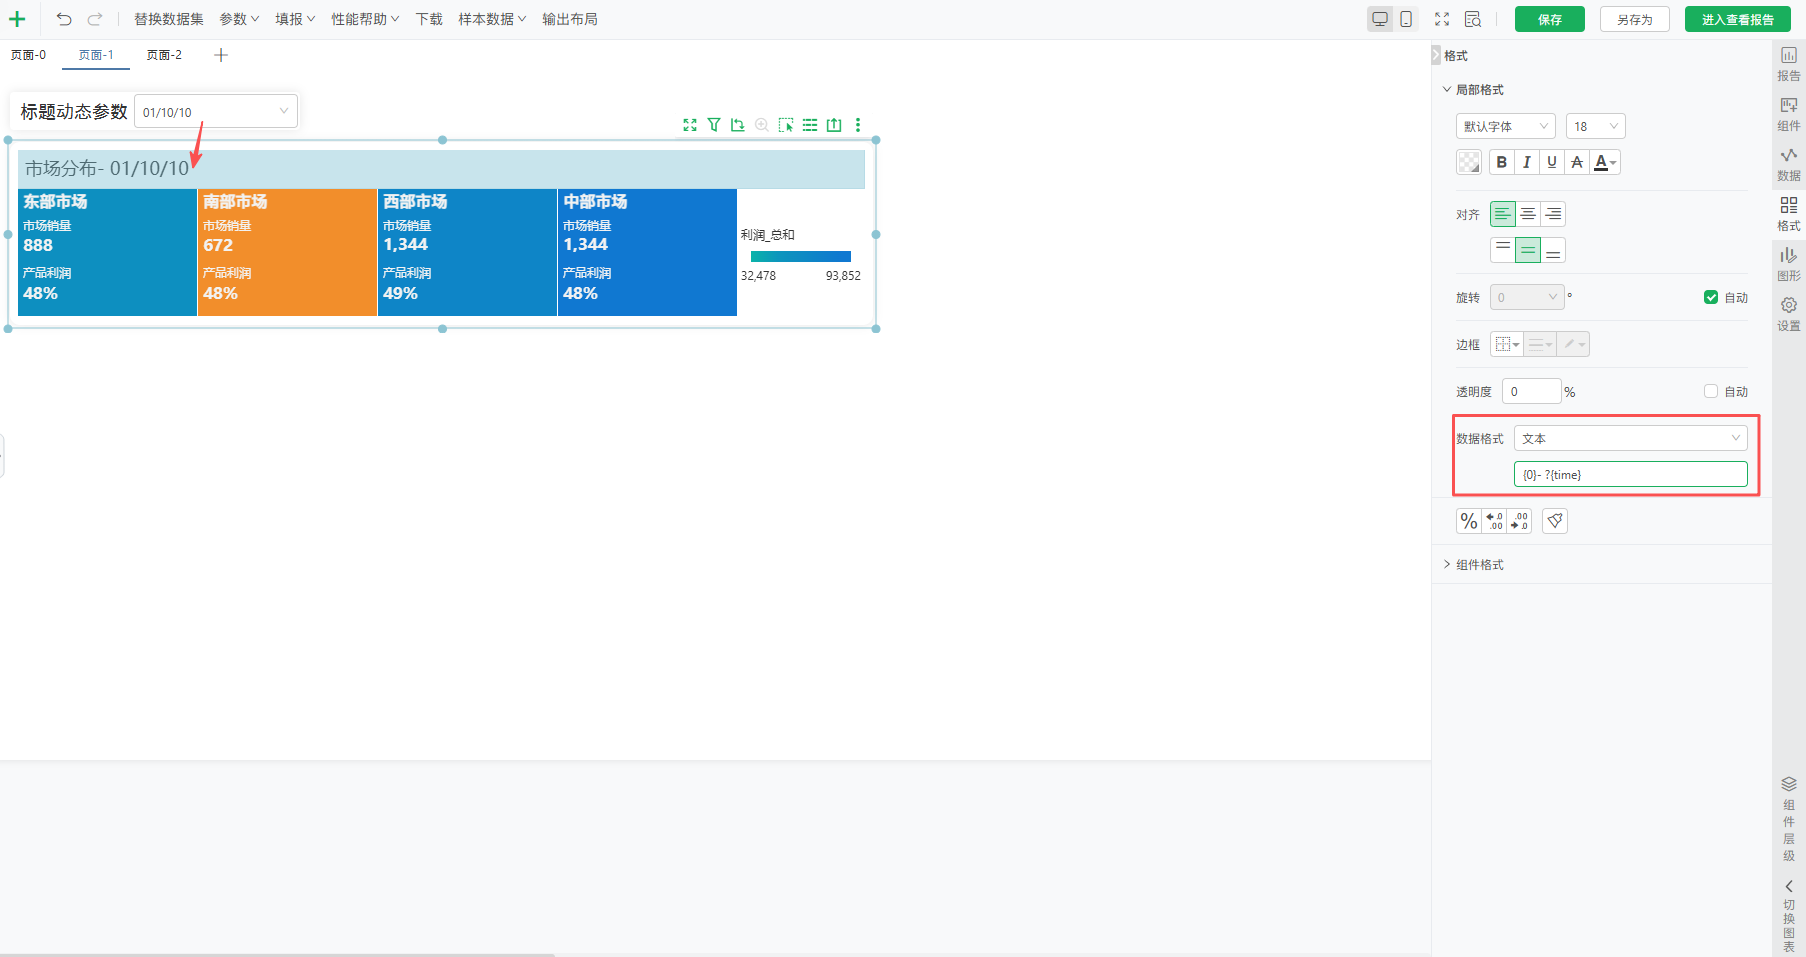Open the background color swatch
Screen dimensions: 1806x957
point(1468,162)
